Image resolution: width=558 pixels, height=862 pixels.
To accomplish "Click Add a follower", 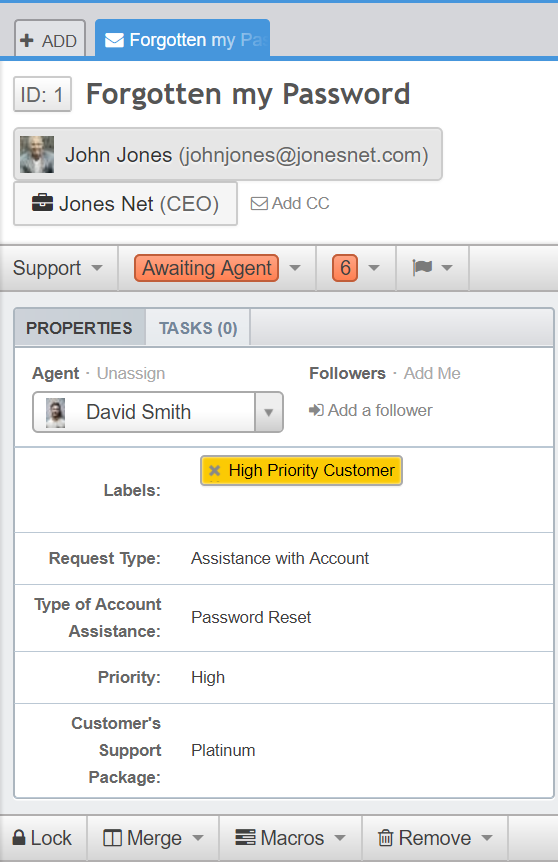I will 371,410.
